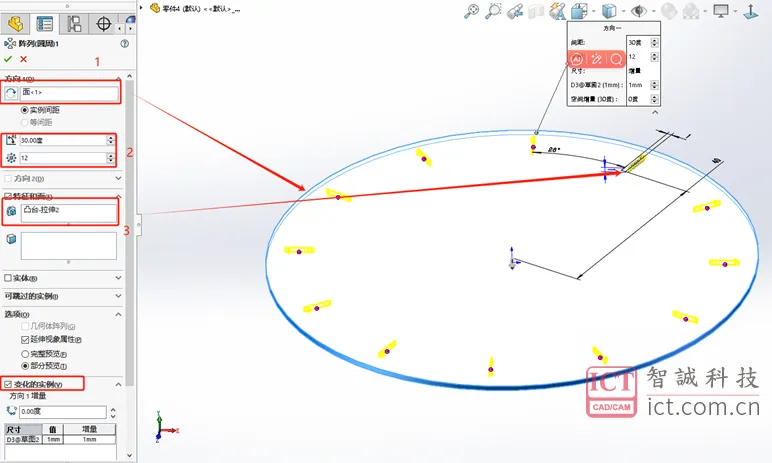This screenshot has height=463, width=772.
Task: Click the features to pattern icon
Action: (11, 211)
